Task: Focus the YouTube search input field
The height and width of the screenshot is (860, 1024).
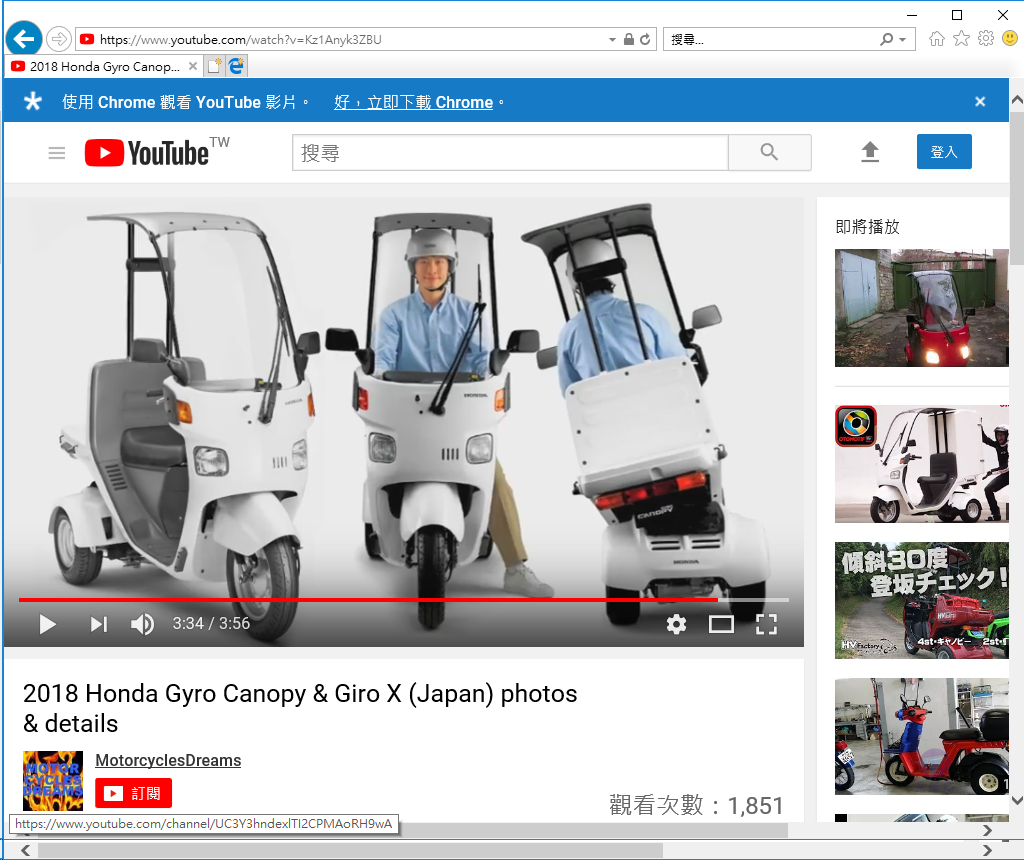Action: 510,153
